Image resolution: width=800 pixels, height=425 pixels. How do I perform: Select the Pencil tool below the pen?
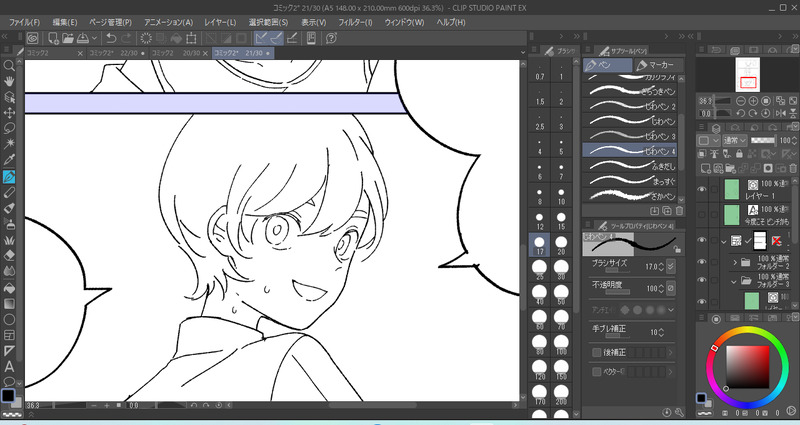(x=9, y=192)
